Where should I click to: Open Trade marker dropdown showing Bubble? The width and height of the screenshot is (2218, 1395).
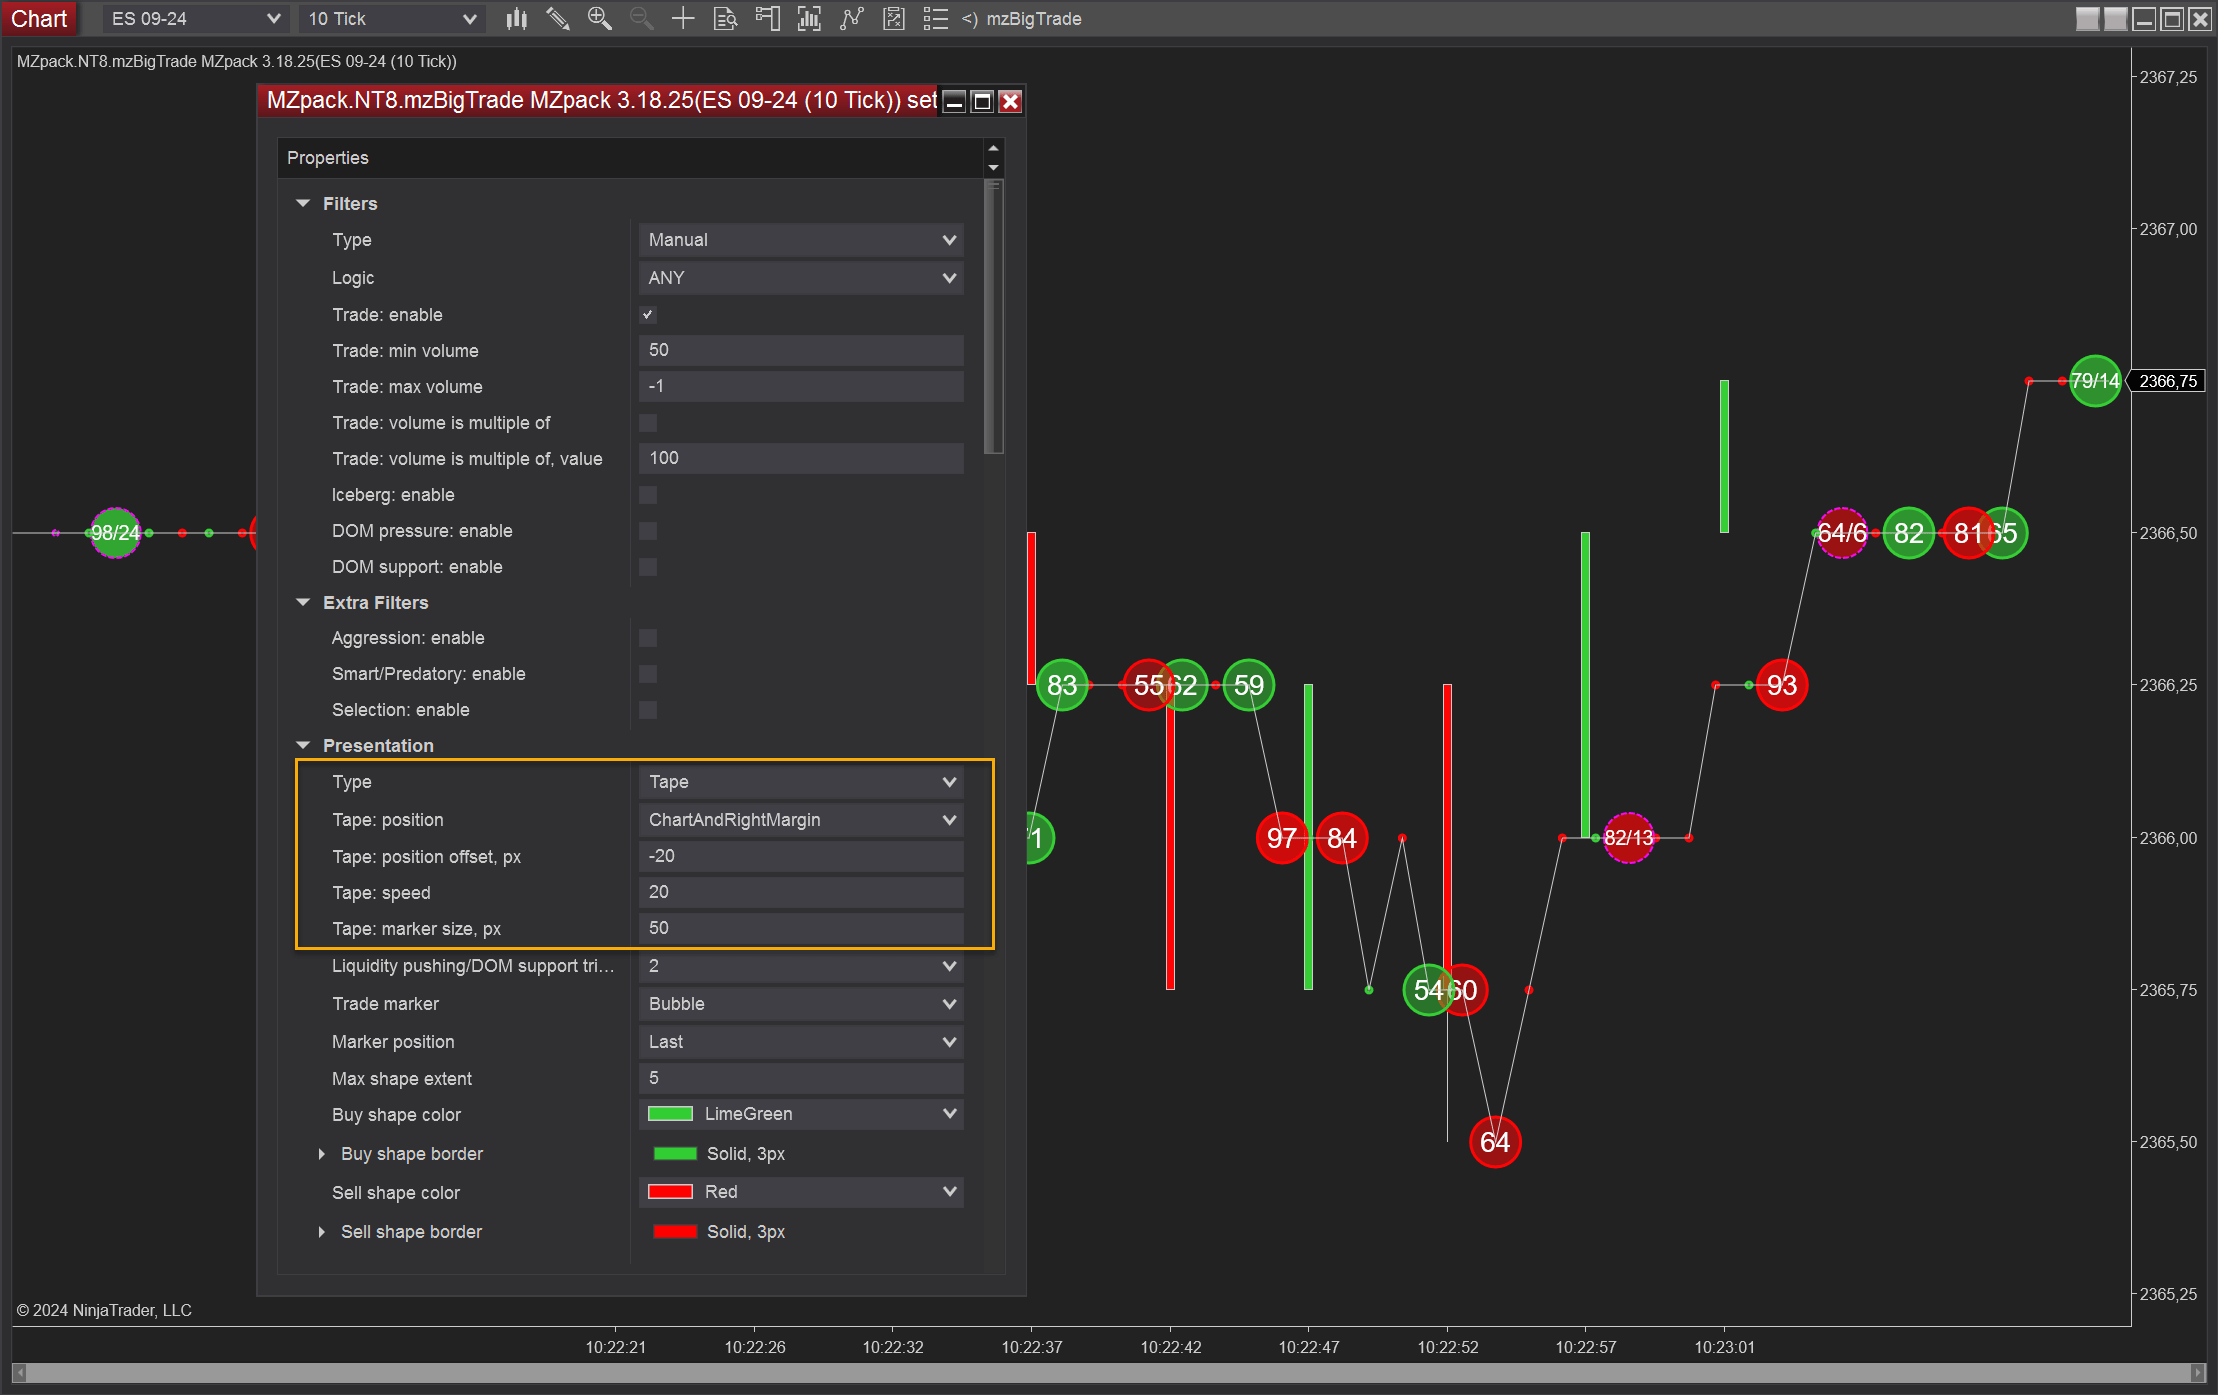click(801, 1004)
